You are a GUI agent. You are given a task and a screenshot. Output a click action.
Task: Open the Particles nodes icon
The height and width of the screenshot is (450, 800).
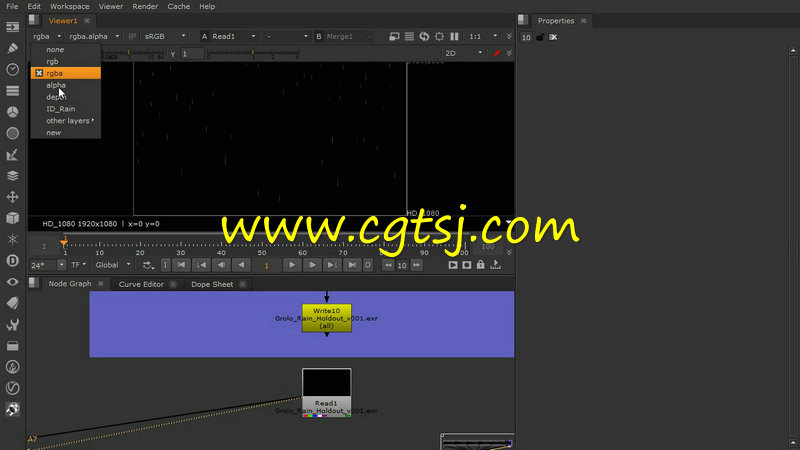click(12, 239)
